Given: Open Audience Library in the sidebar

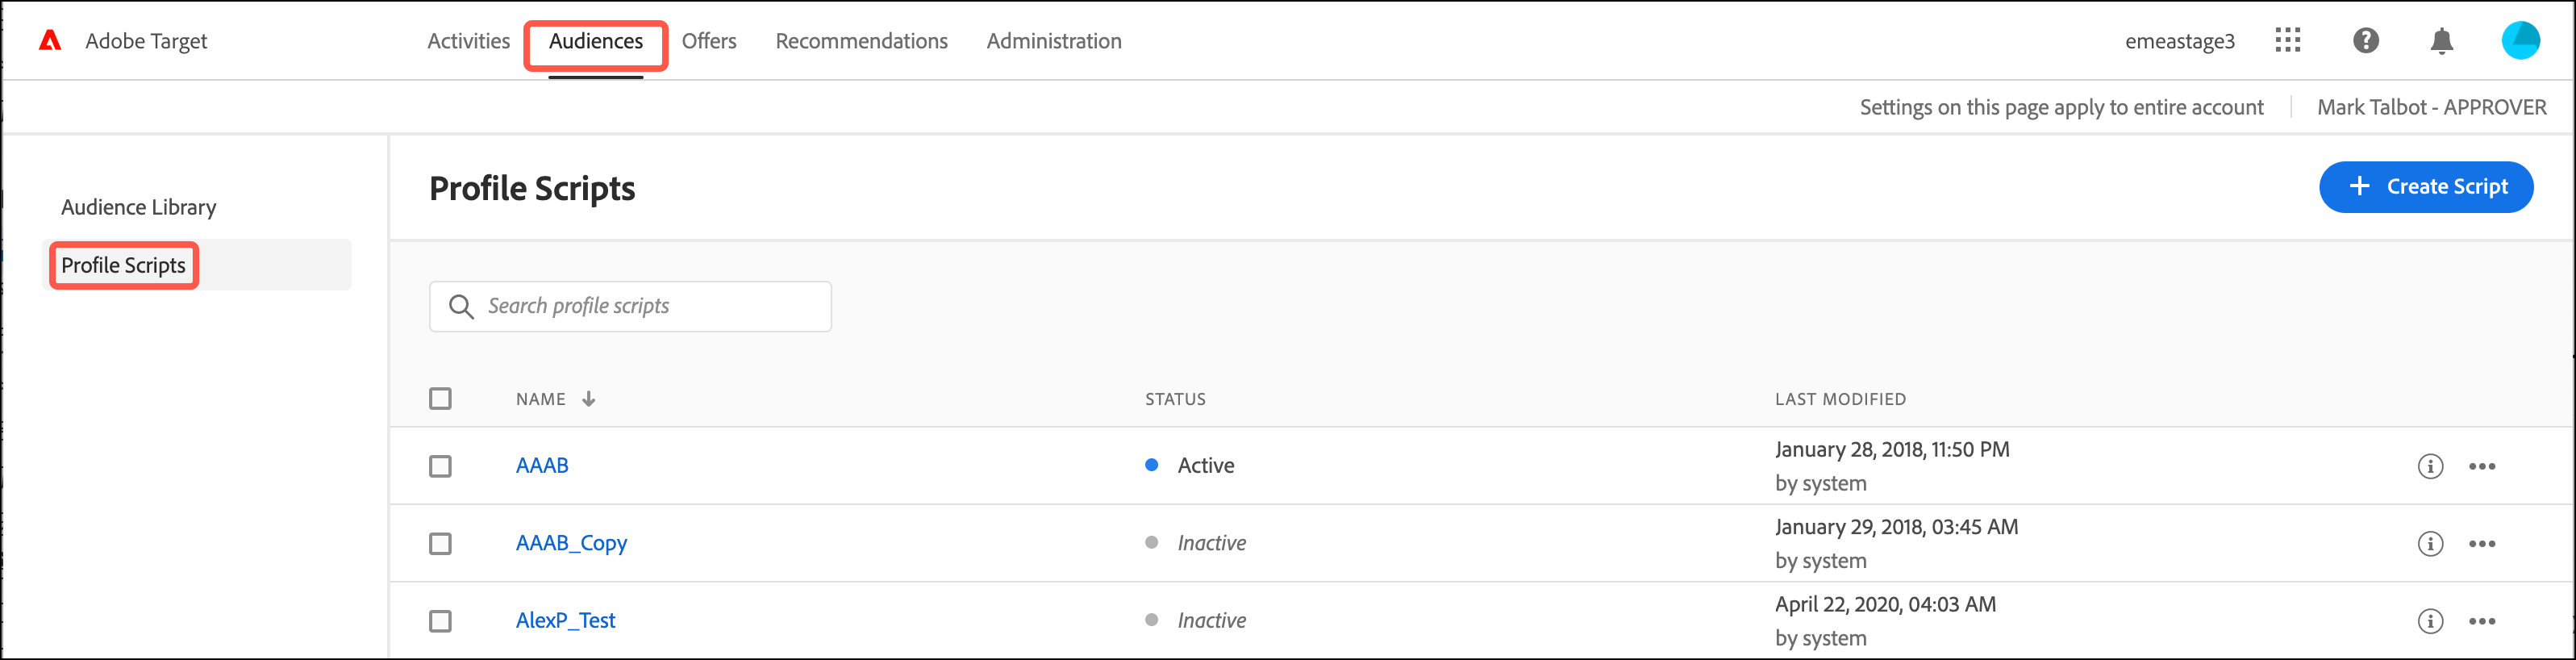Looking at the screenshot, I should pyautogui.click(x=139, y=207).
